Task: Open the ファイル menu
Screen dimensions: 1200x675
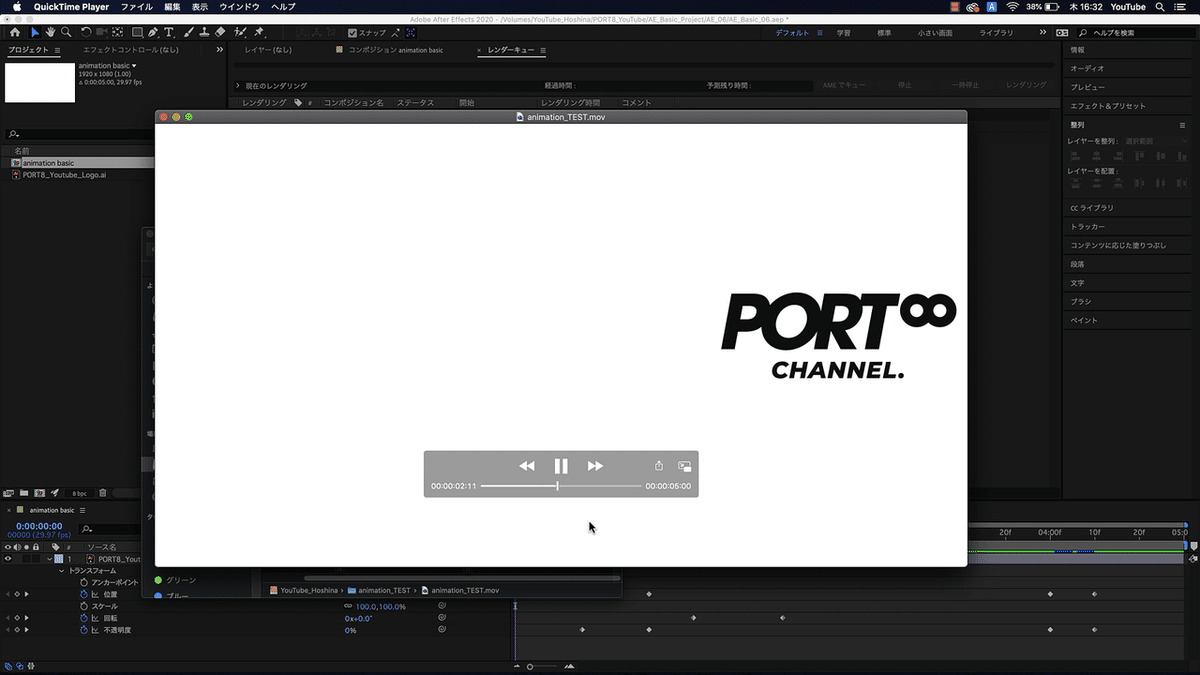Action: [136, 7]
